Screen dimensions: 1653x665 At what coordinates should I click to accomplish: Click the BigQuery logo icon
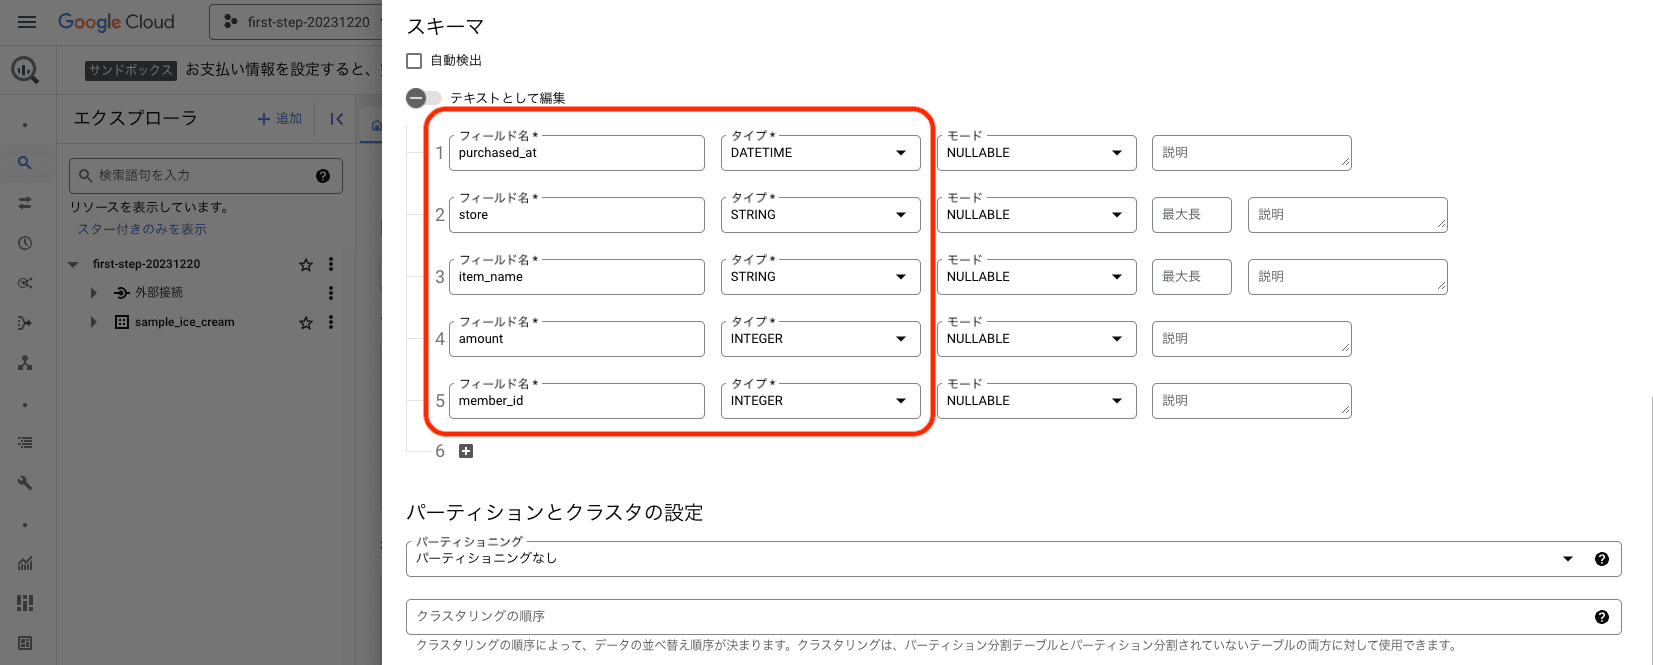25,70
